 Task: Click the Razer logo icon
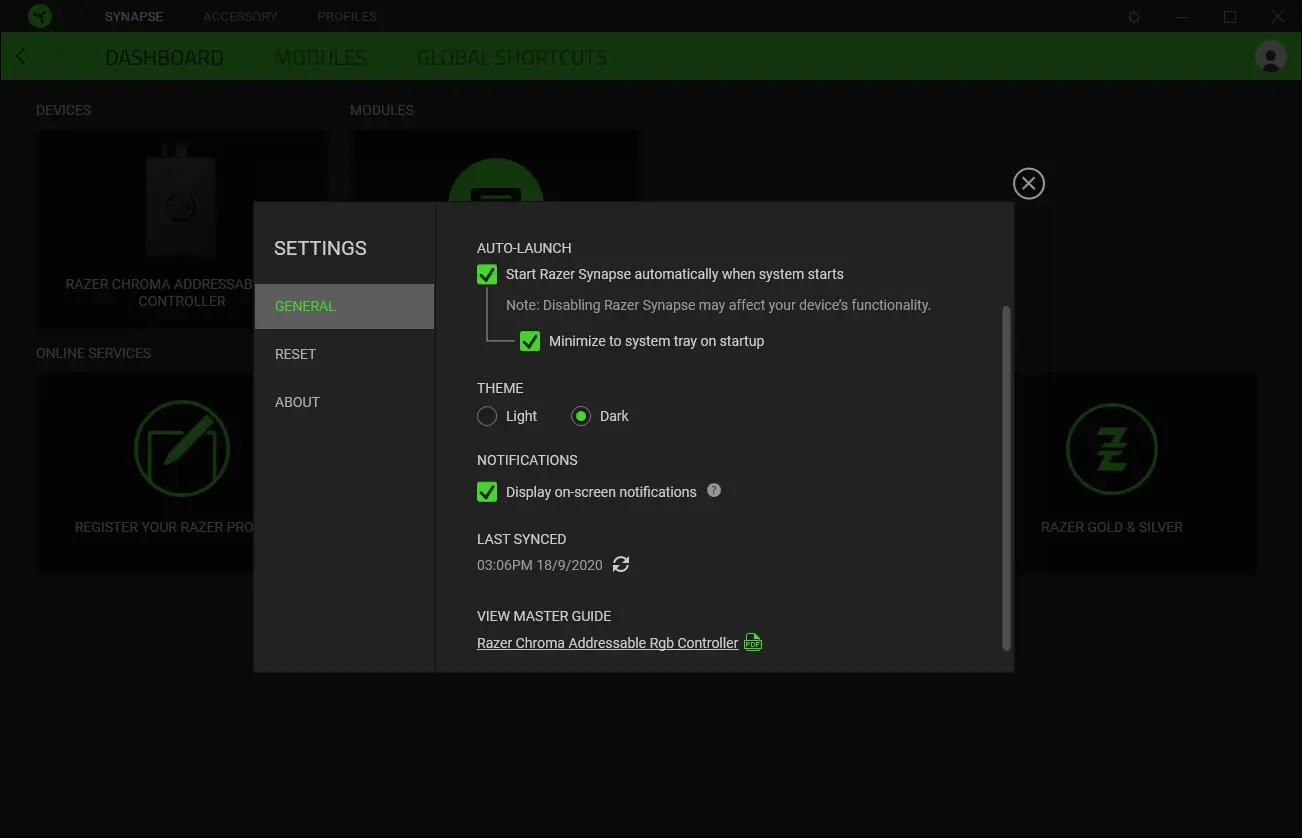pos(39,16)
